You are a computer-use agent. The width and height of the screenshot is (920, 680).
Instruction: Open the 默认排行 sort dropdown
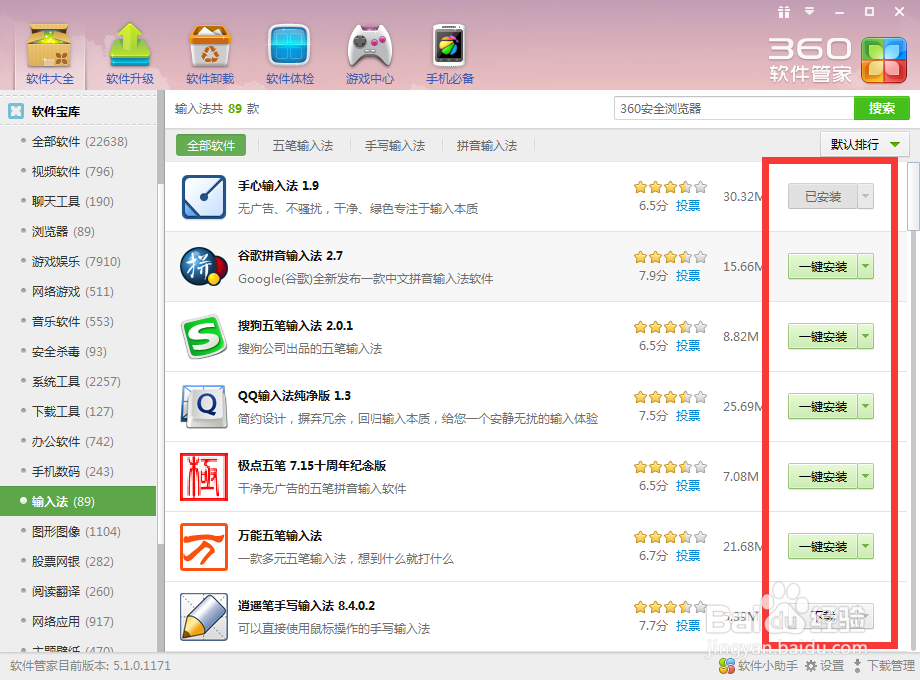tap(865, 144)
